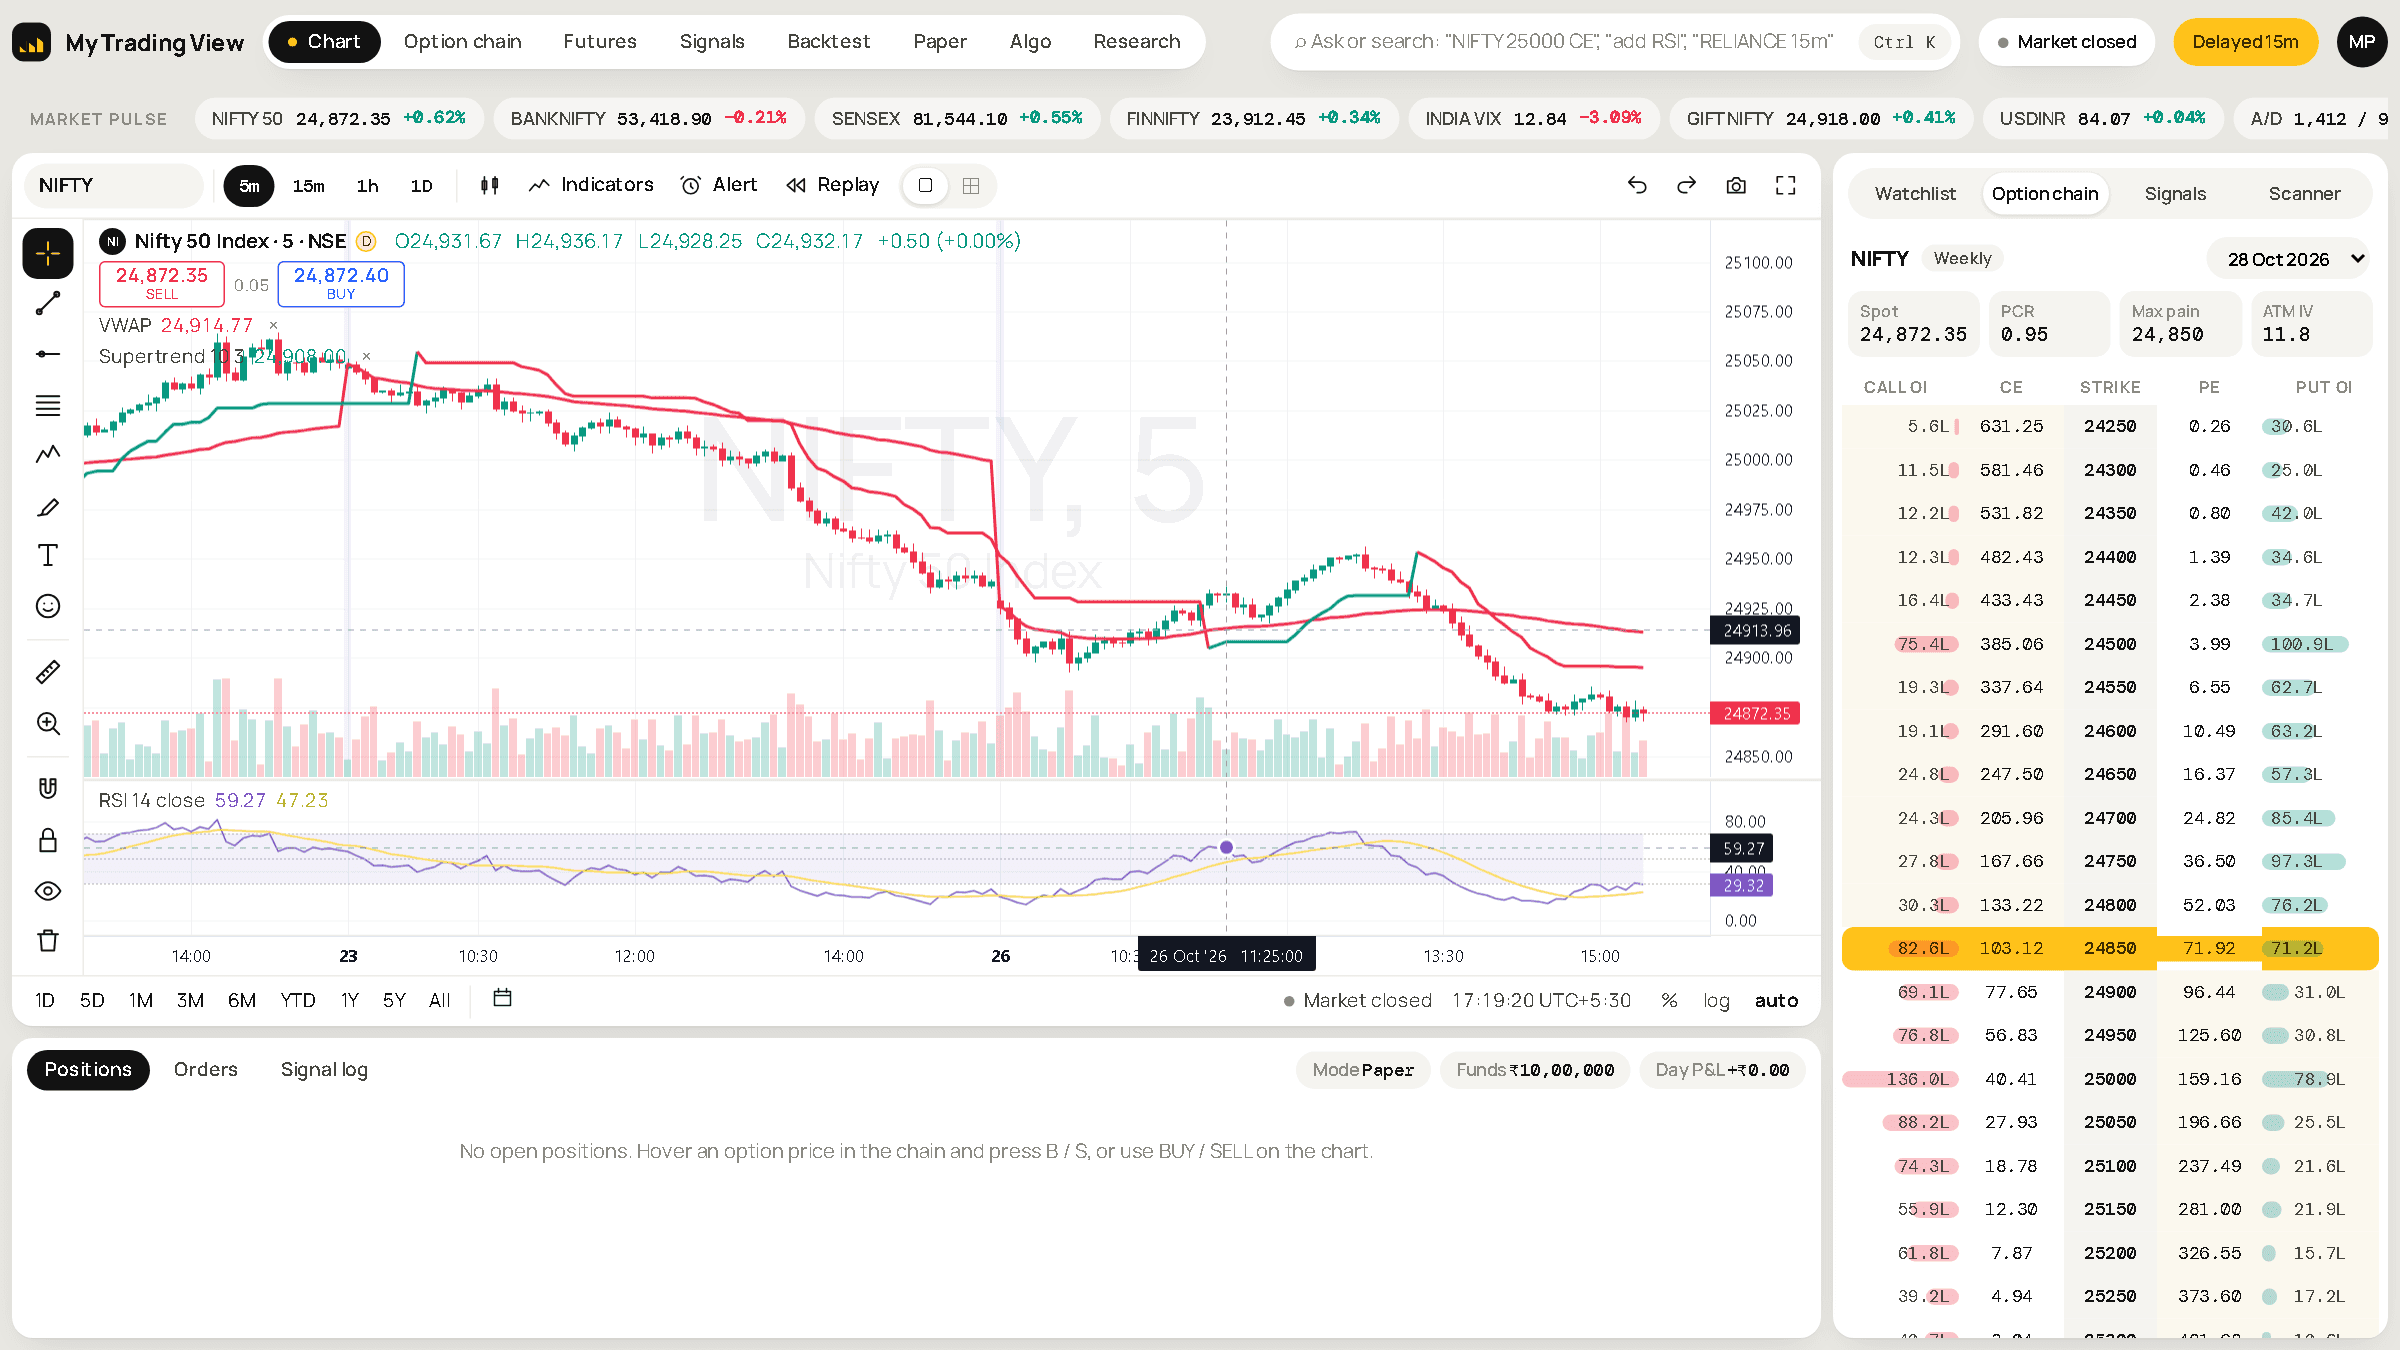Focus the Ask or search box

(1614, 42)
